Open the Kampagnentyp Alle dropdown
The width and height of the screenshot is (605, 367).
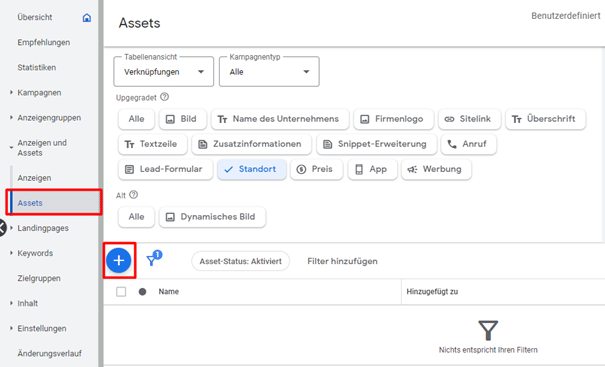click(x=269, y=72)
